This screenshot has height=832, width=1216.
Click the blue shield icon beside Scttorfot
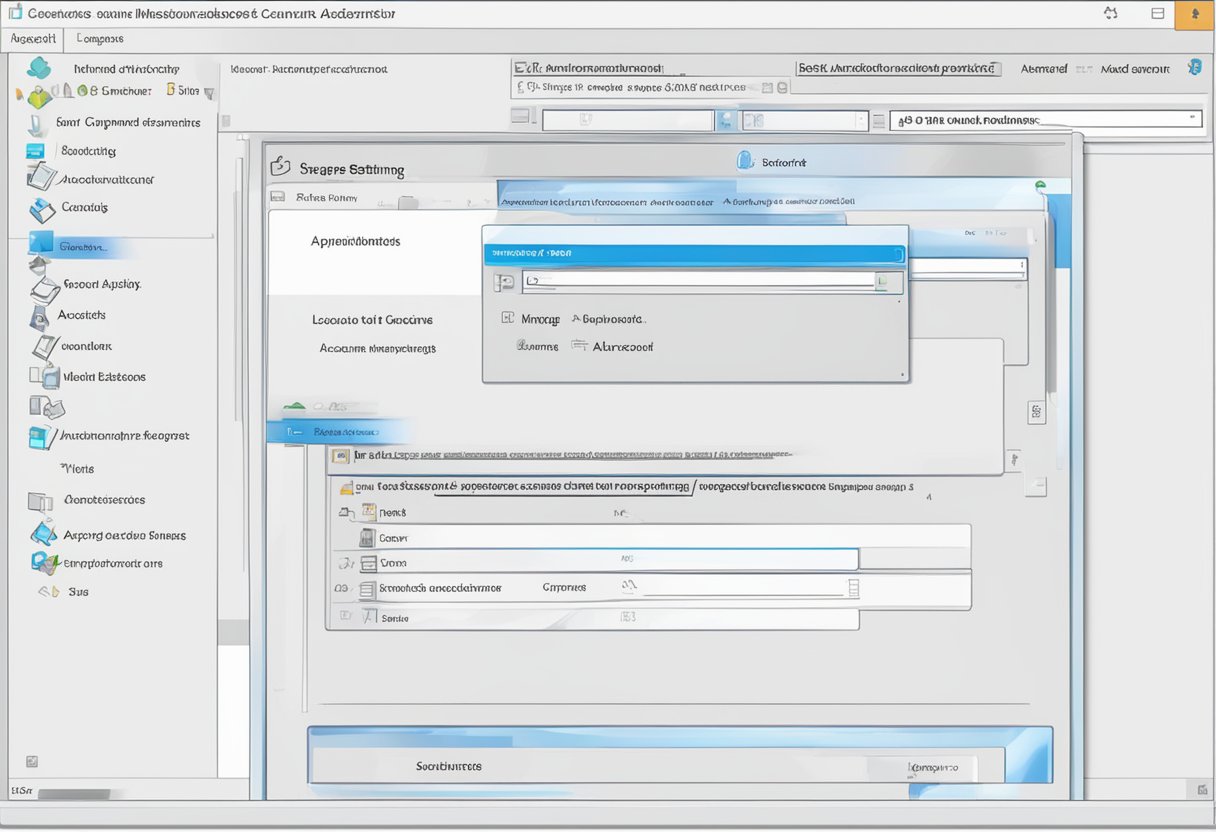coord(744,161)
